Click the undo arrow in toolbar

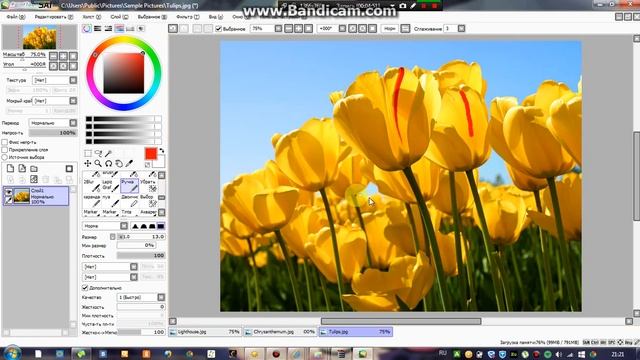click(173, 29)
